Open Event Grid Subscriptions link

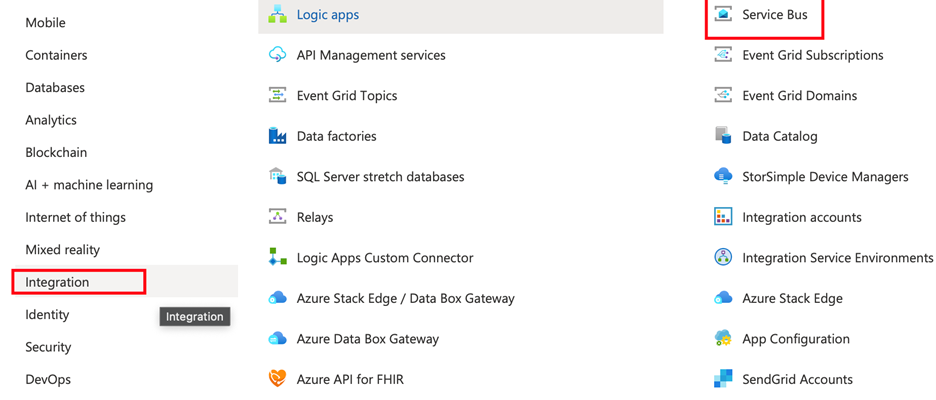pyautogui.click(x=813, y=55)
